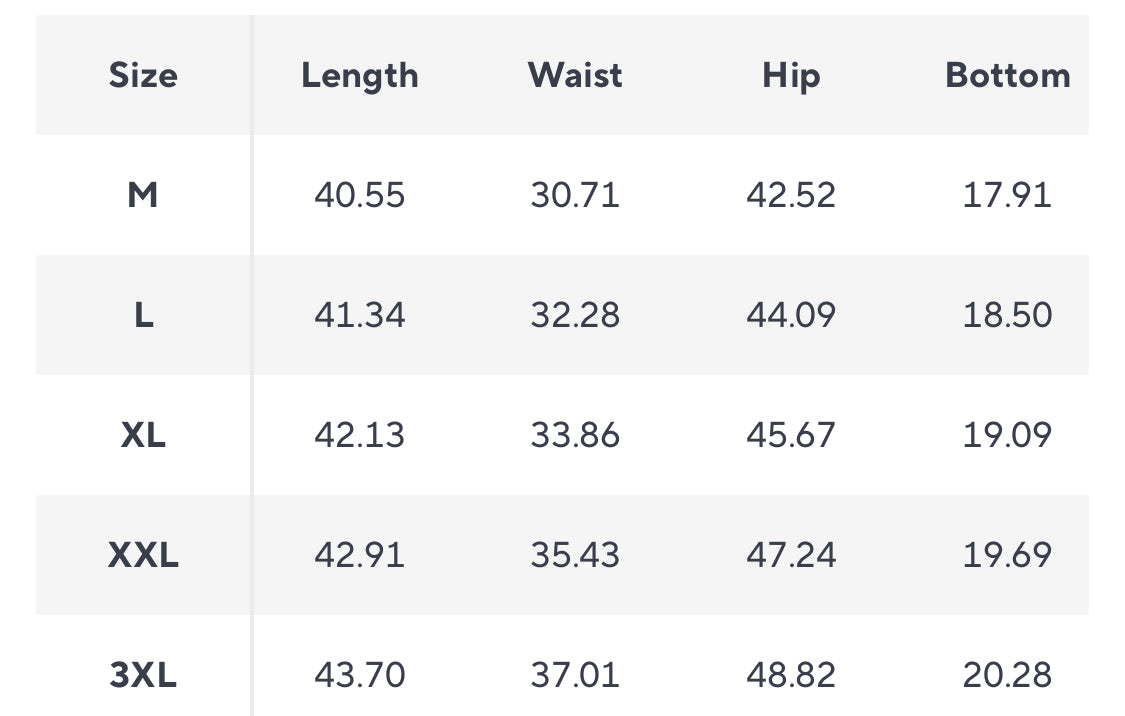Select the M size row label
The width and height of the screenshot is (1125, 716).
tap(143, 195)
